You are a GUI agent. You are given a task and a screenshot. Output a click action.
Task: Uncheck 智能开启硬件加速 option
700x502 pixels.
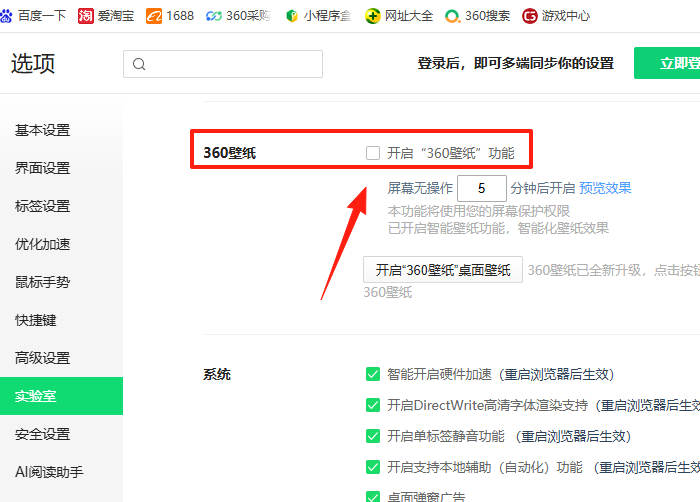[x=373, y=374]
